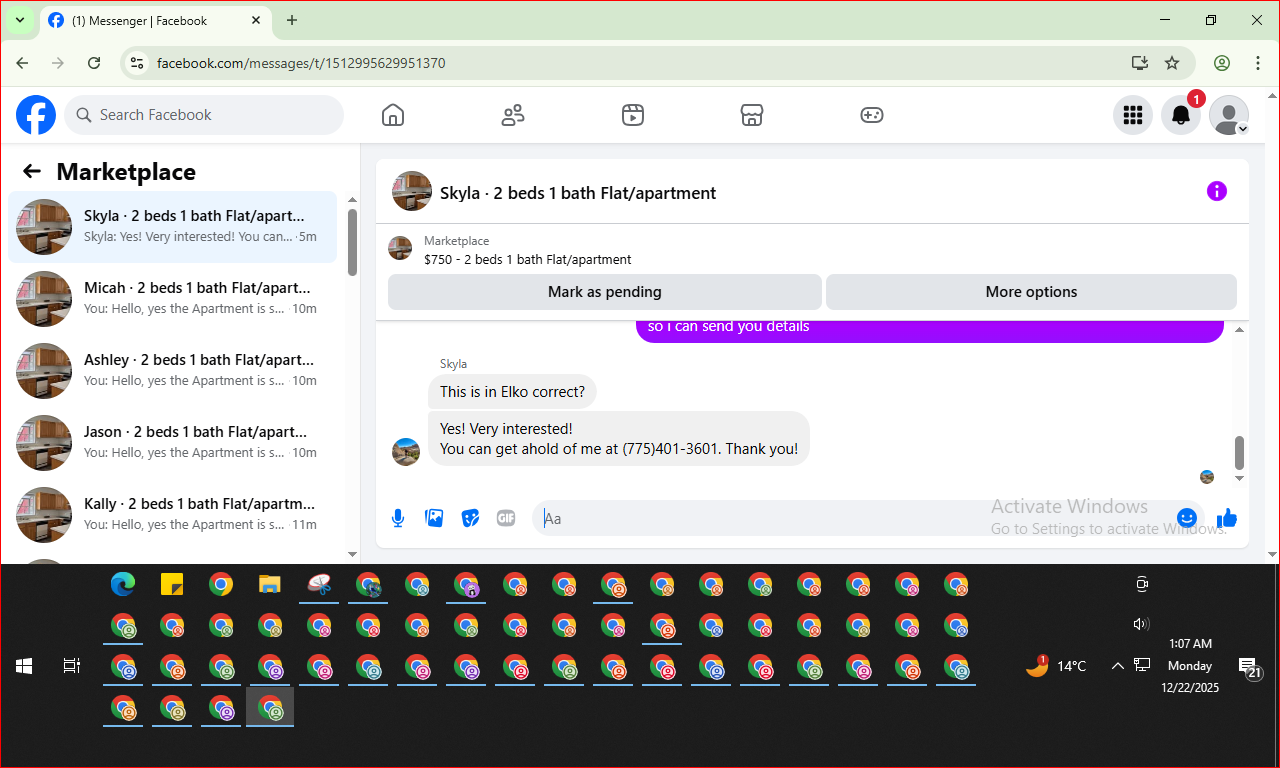The image size is (1280, 768).
Task: Expand the Chrome tab search dropdown
Action: tap(19, 20)
